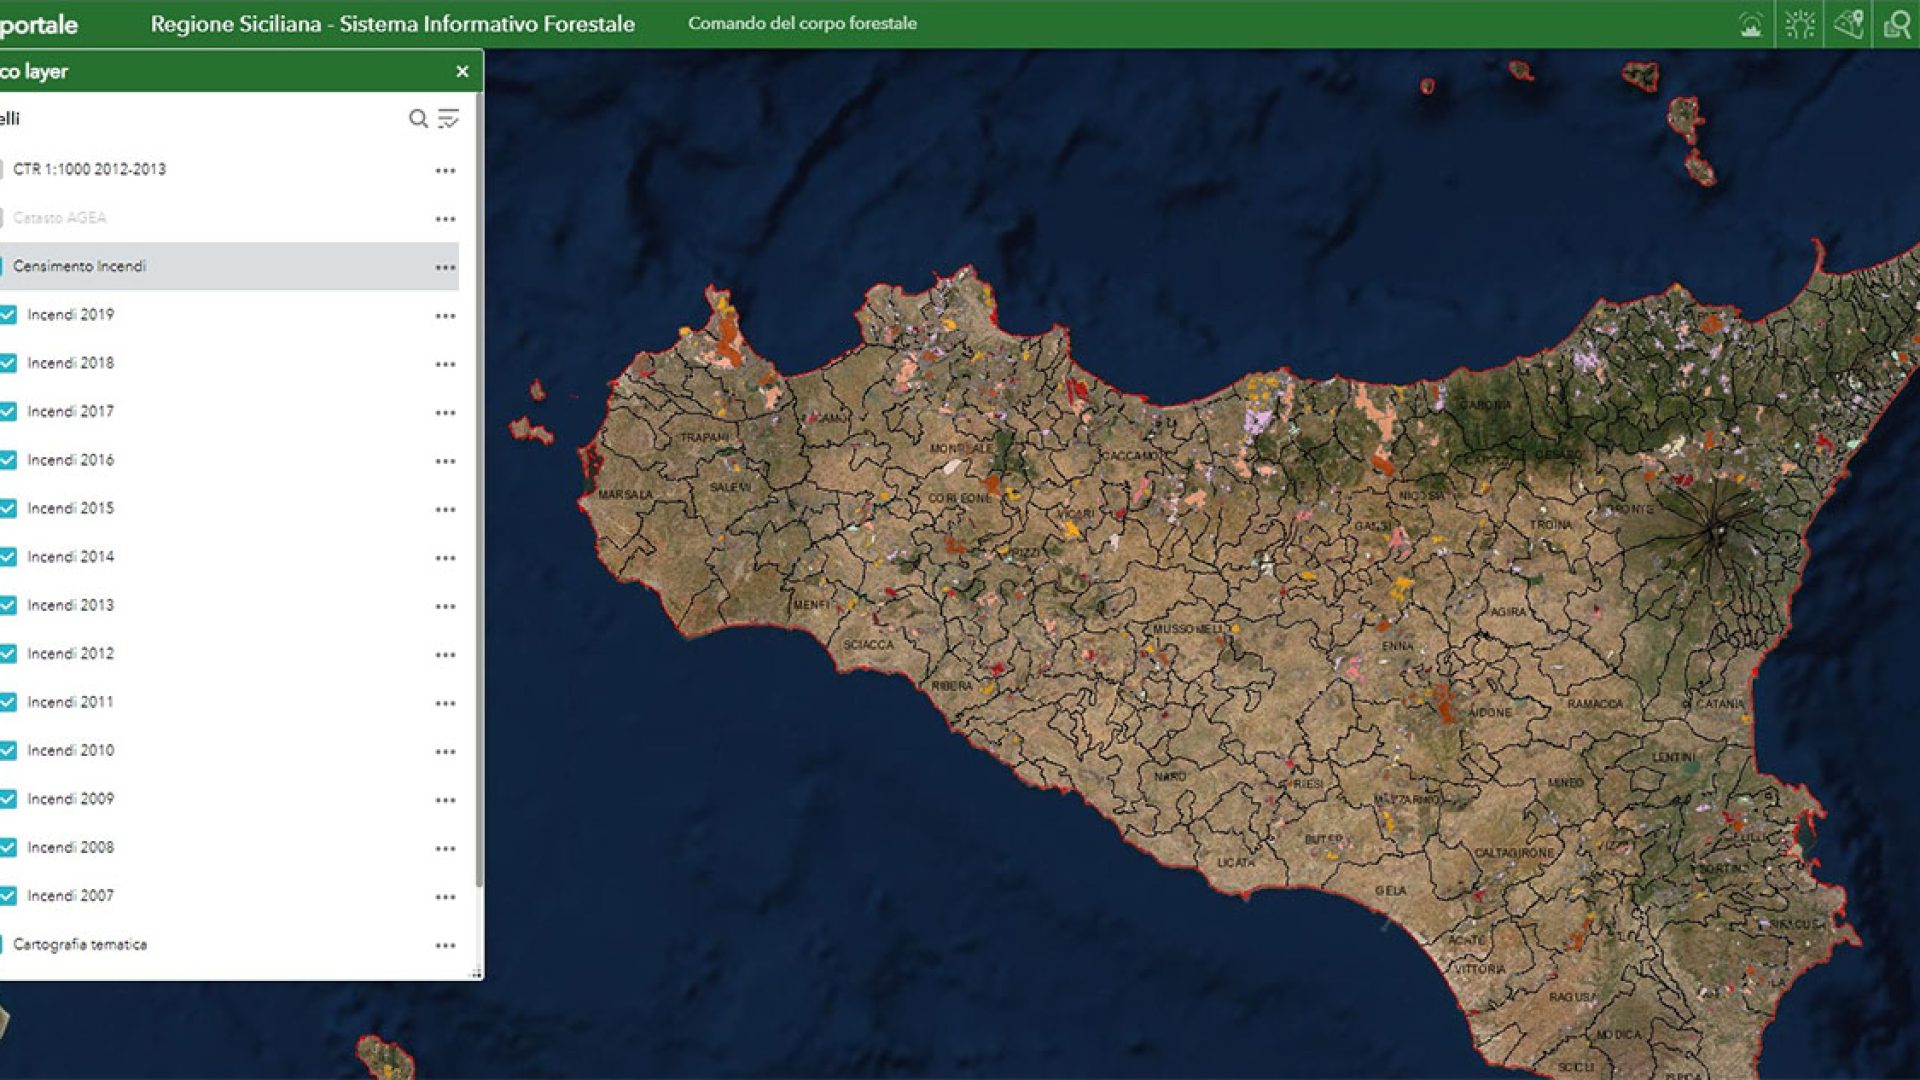Click Comando del corpo forestale subtitle

(802, 23)
